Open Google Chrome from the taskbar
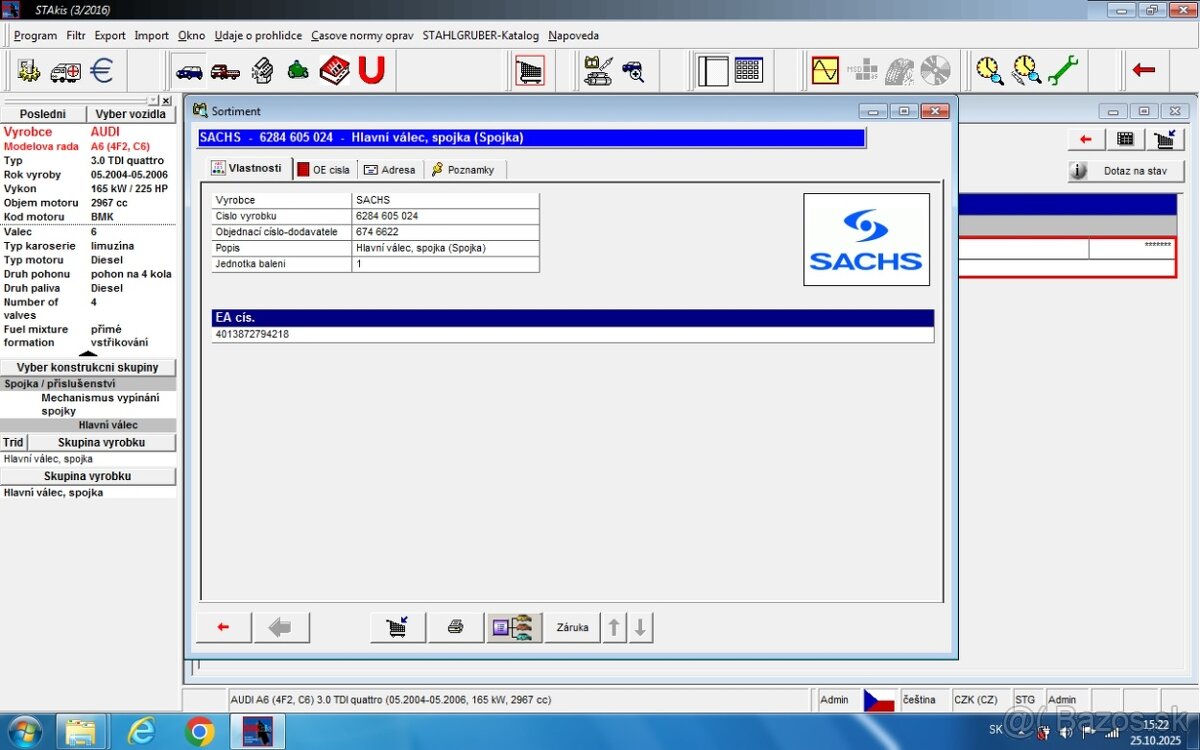This screenshot has height=750, width=1200. coord(198,732)
